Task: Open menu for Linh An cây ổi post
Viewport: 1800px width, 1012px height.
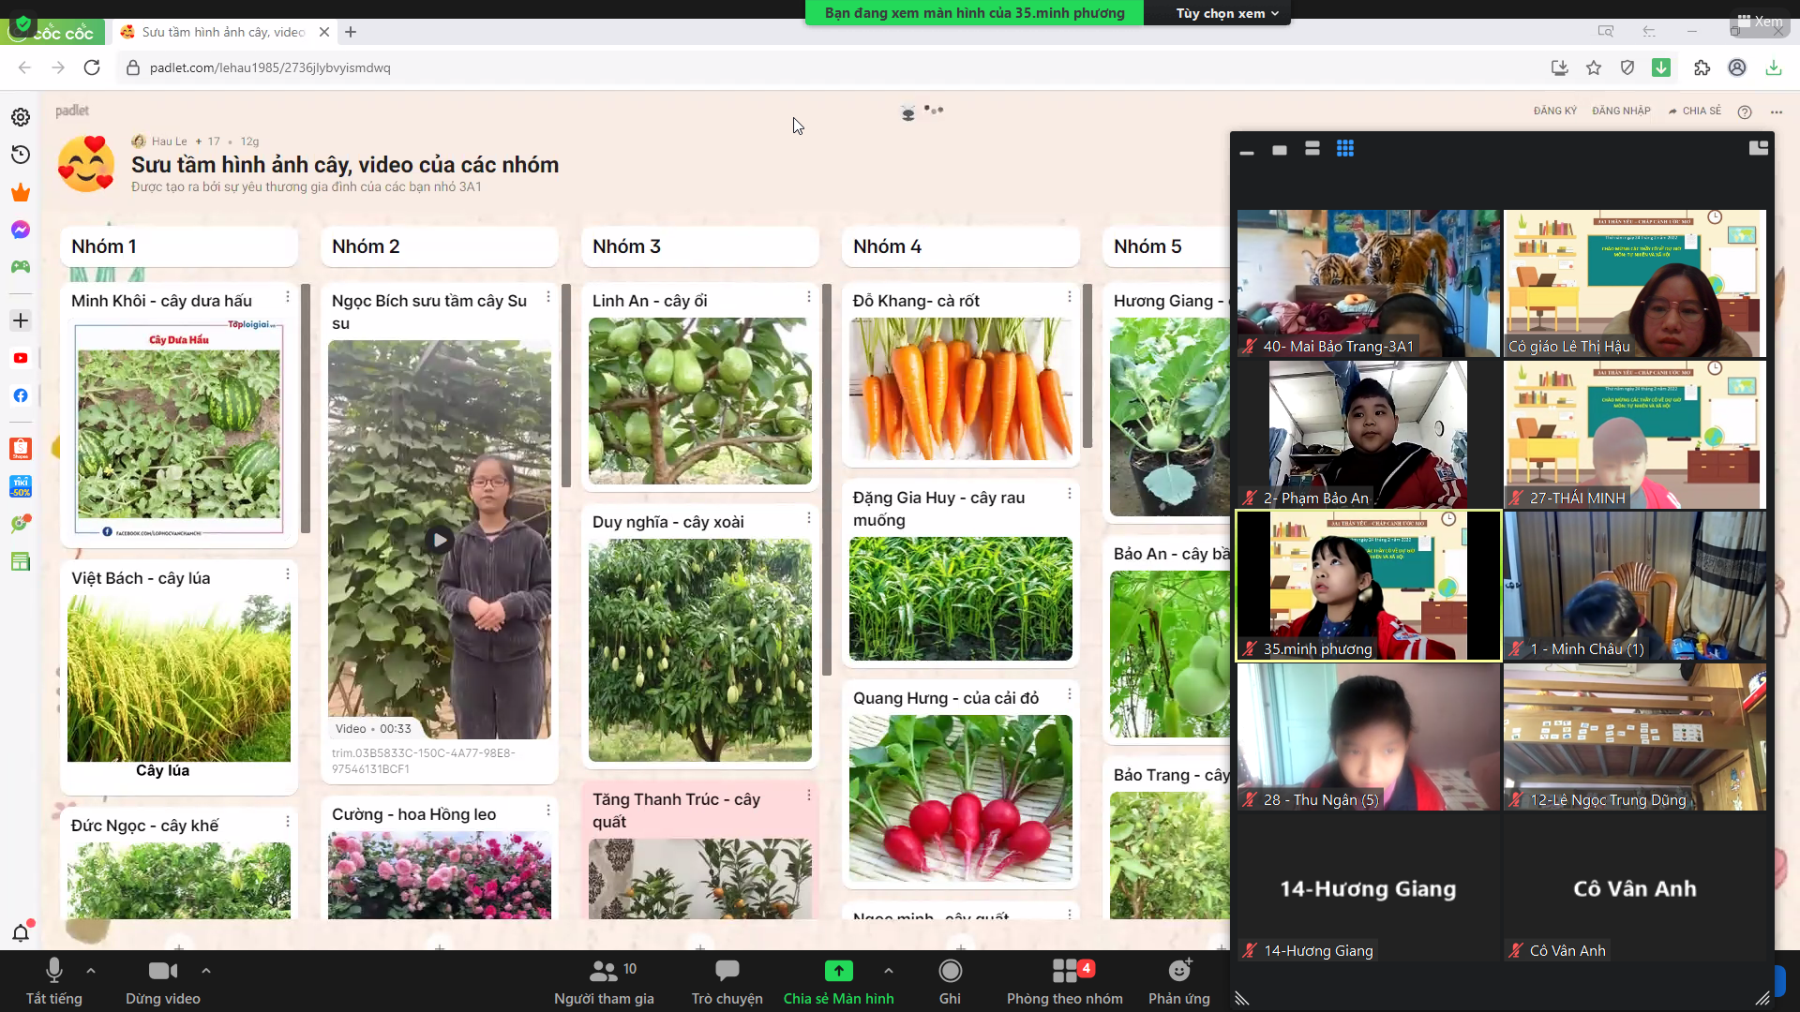Action: pos(808,297)
